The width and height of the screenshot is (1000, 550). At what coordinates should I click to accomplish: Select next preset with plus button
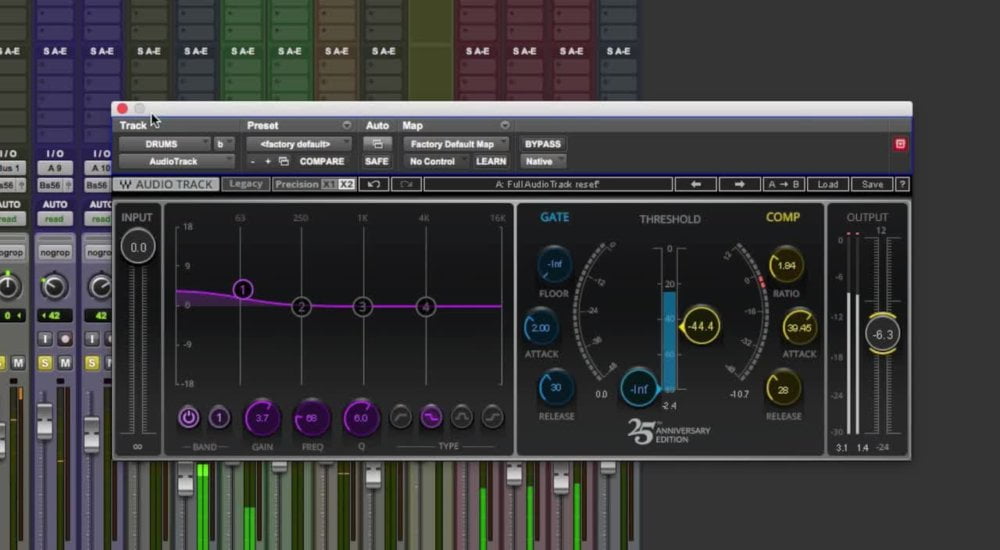point(268,162)
